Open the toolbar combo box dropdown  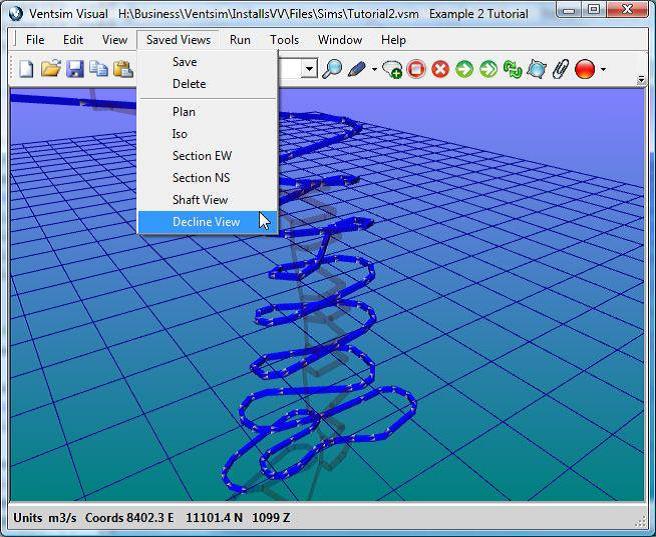point(309,69)
